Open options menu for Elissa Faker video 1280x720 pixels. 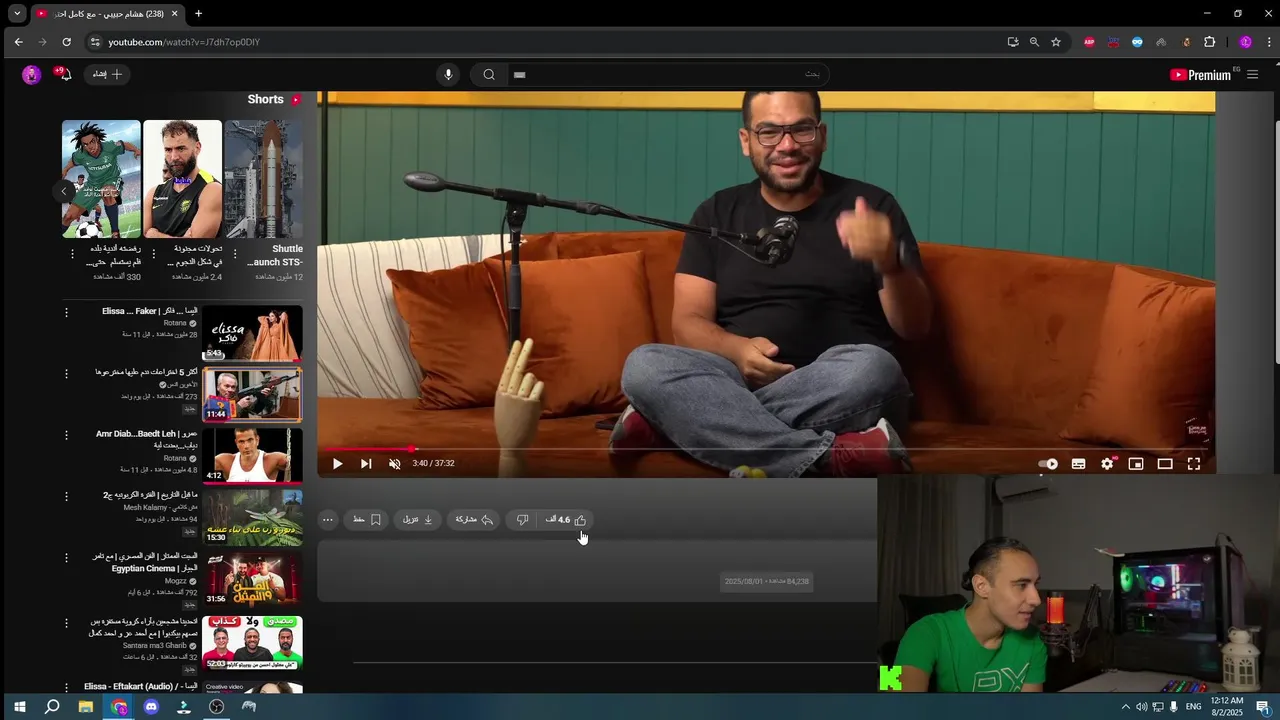pyautogui.click(x=67, y=313)
